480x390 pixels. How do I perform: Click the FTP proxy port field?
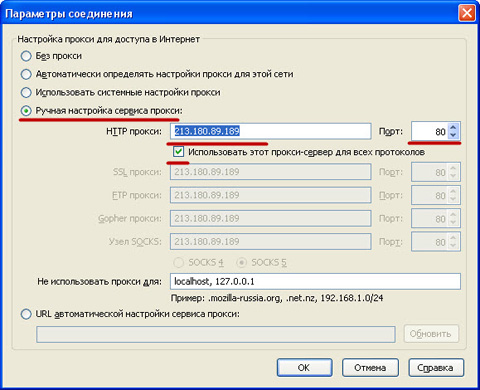pyautogui.click(x=429, y=195)
